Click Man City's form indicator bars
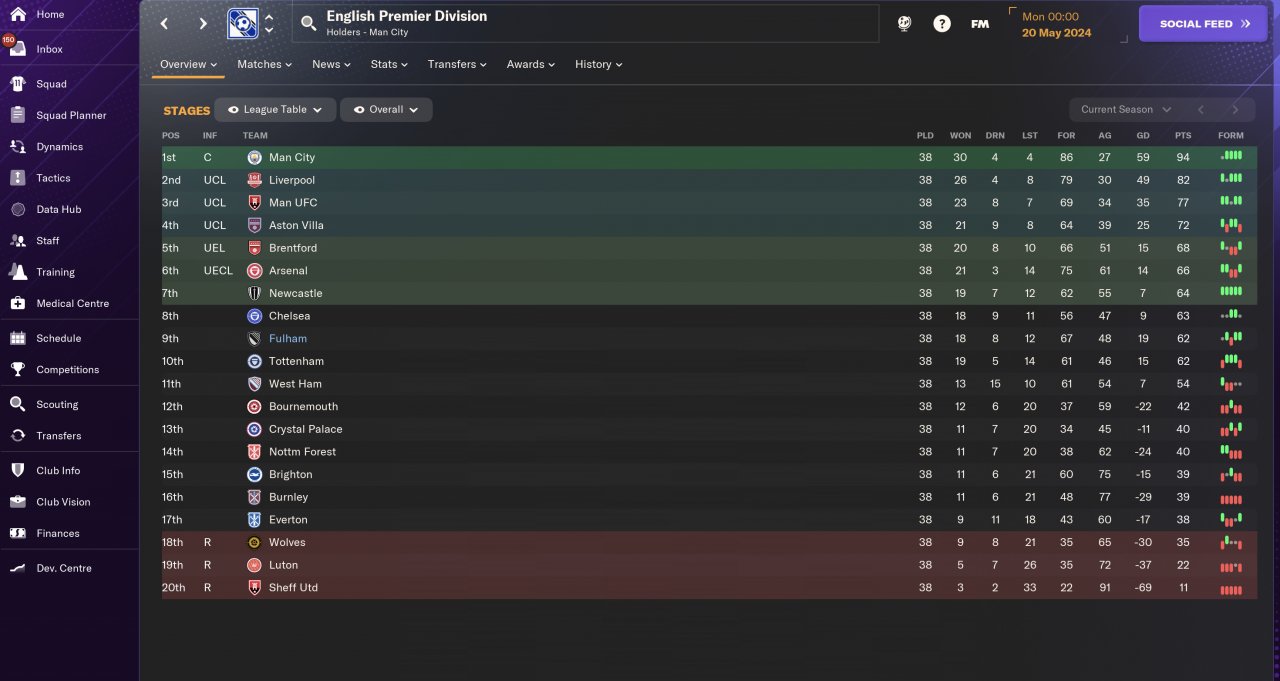1280x681 pixels. click(x=1231, y=157)
